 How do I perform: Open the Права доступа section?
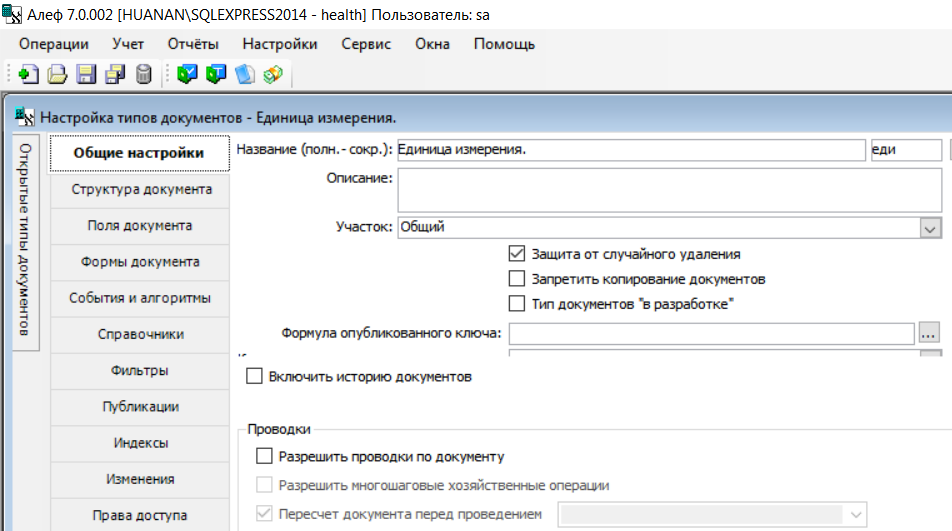tap(140, 515)
